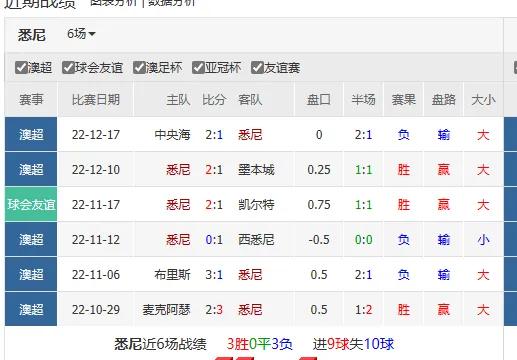Select home team 布里斯
The width and height of the screenshot is (517, 360).
172,275
